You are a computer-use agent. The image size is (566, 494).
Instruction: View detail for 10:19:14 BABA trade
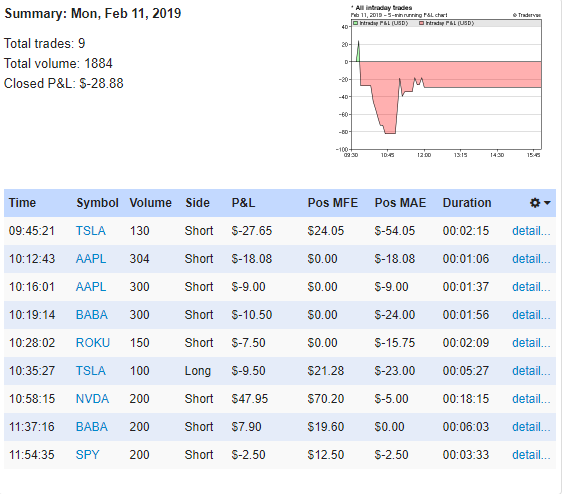click(x=531, y=315)
